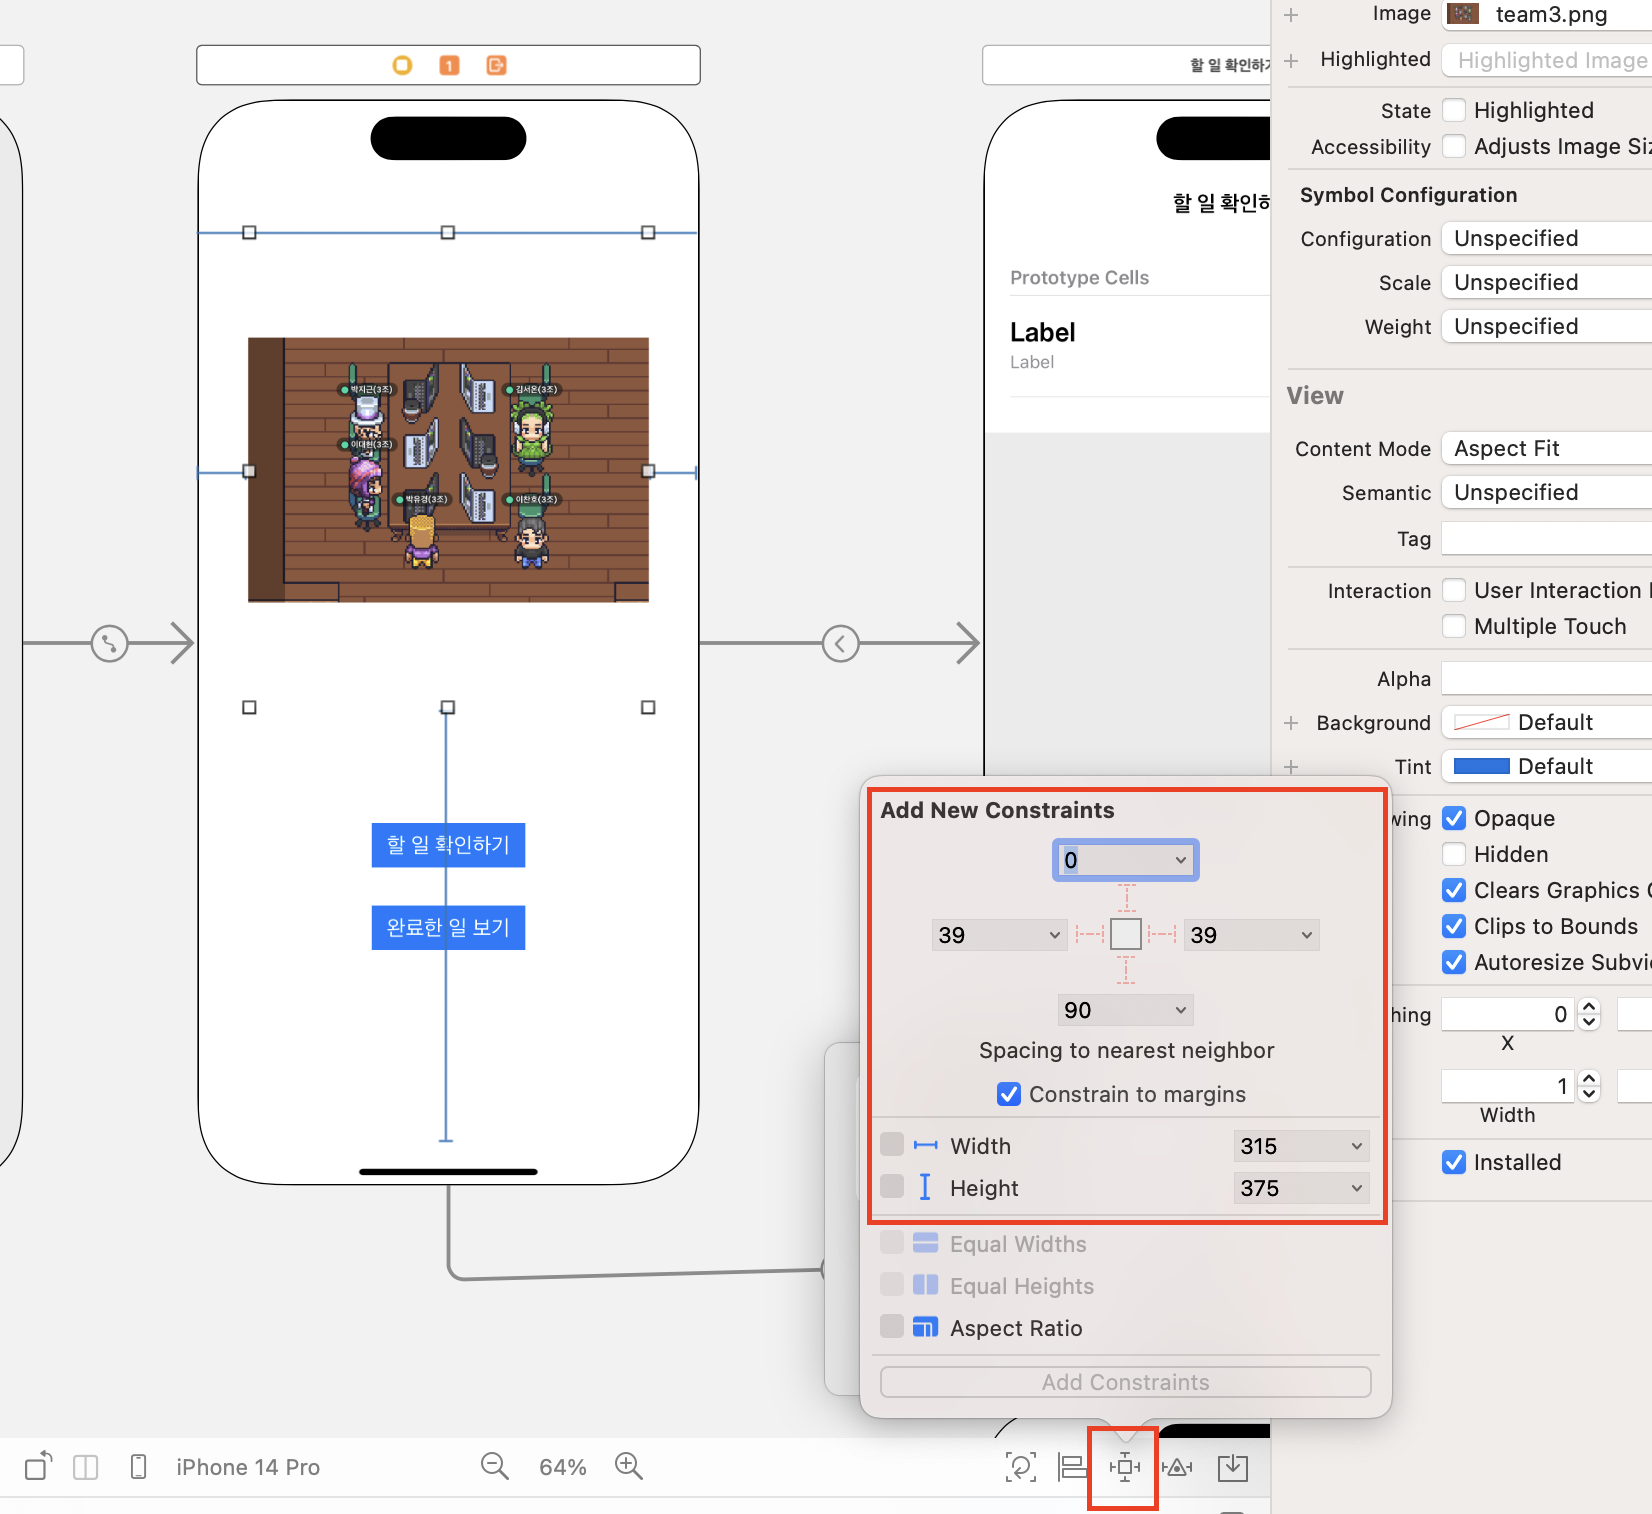The height and width of the screenshot is (1514, 1652).
Task: Select the Exit dock icon
Action: 496,65
